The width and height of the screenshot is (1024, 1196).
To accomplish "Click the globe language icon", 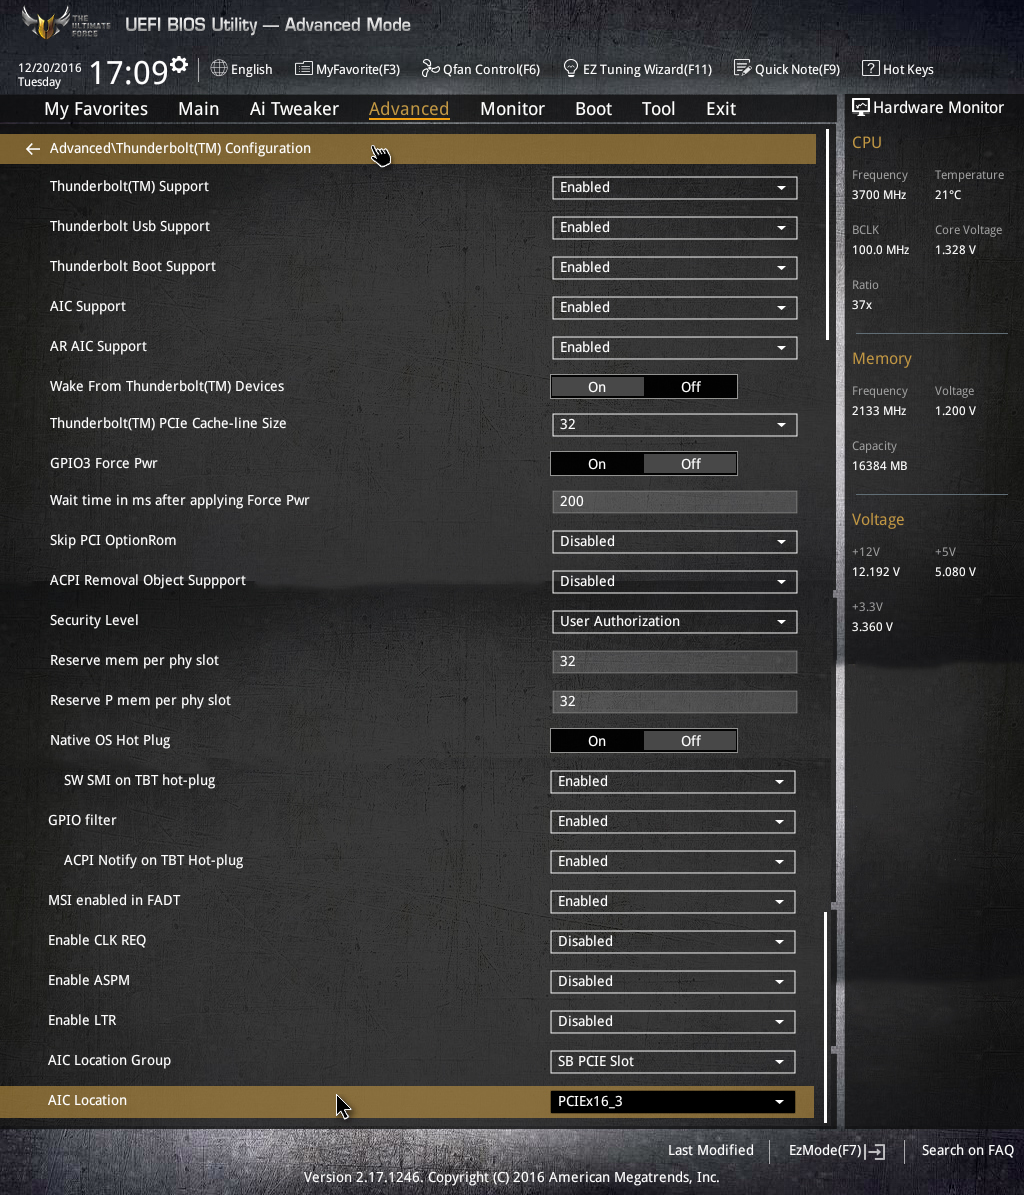I will (219, 68).
